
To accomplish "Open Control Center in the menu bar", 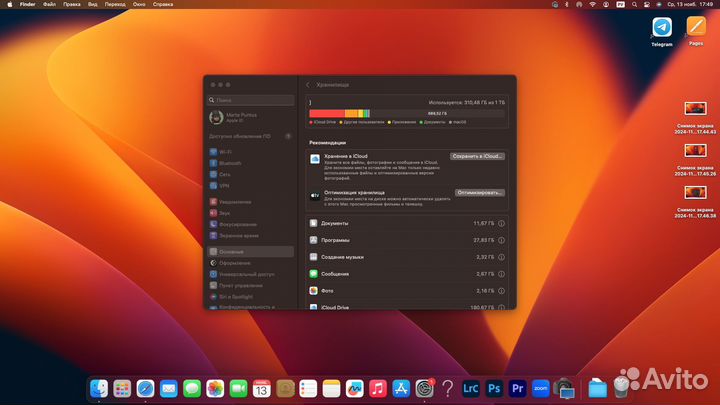I will pyautogui.click(x=647, y=4).
